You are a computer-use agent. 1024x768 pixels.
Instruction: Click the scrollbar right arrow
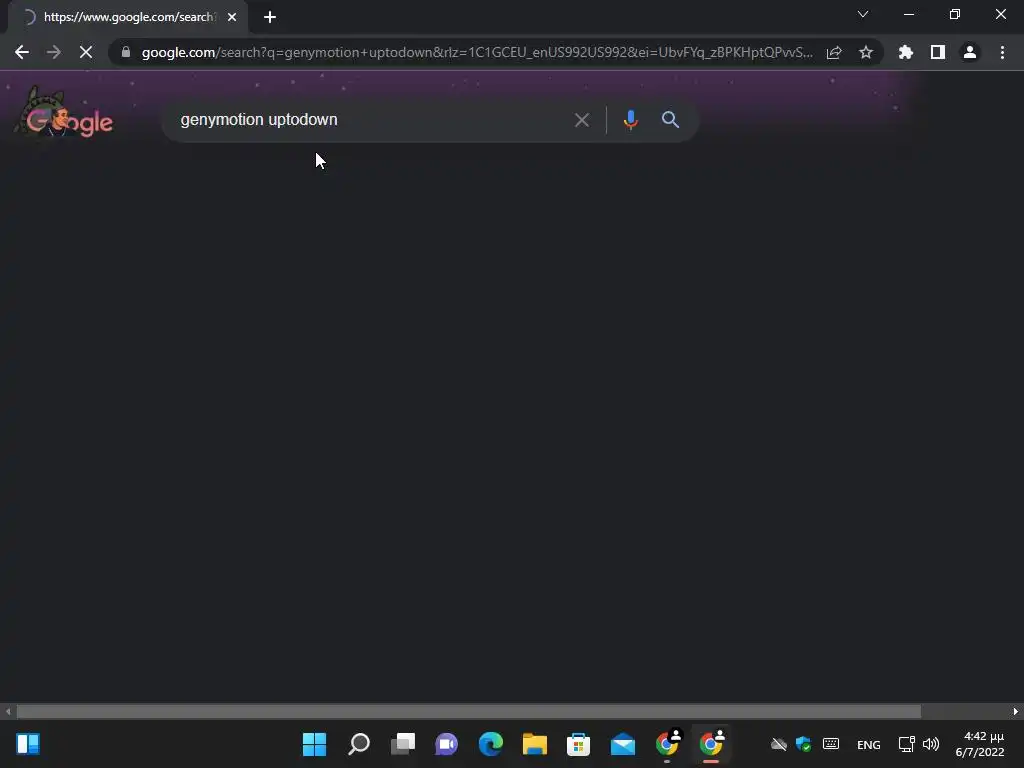pyautogui.click(x=1016, y=711)
